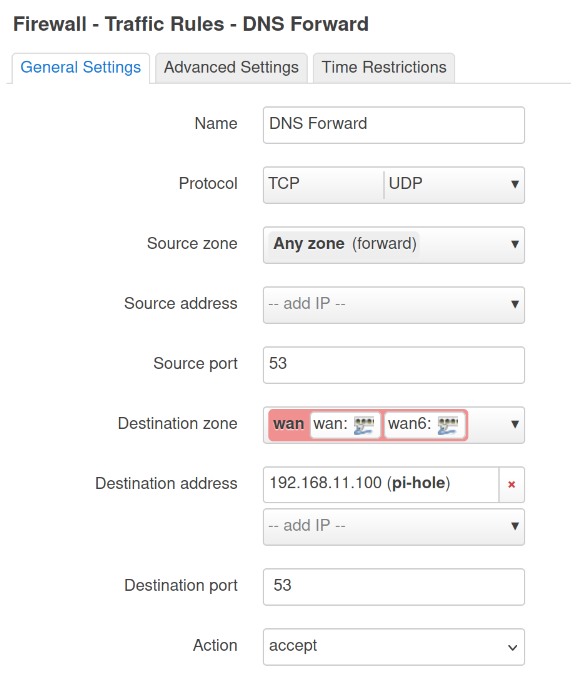The image size is (571, 695).
Task: Open the Protocol dropdown arrow
Action: click(x=515, y=184)
